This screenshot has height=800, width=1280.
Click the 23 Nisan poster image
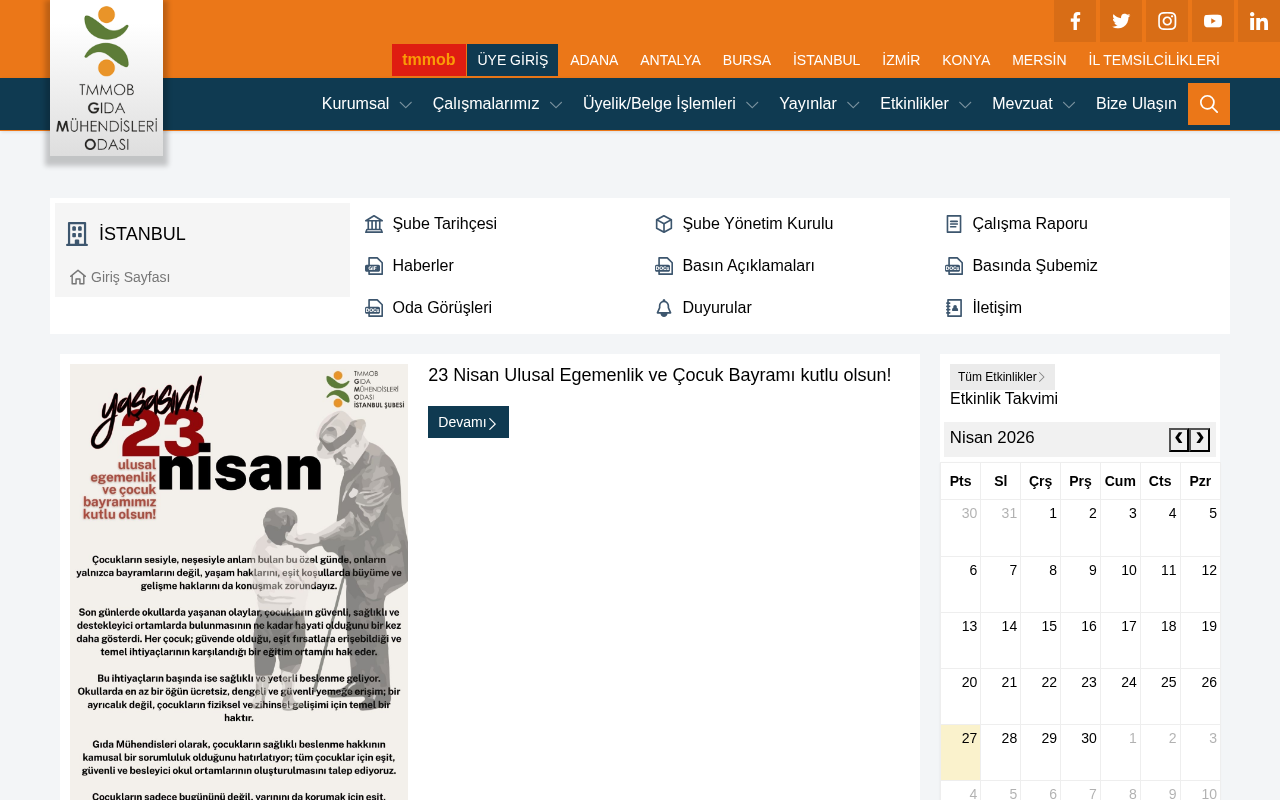point(239,582)
